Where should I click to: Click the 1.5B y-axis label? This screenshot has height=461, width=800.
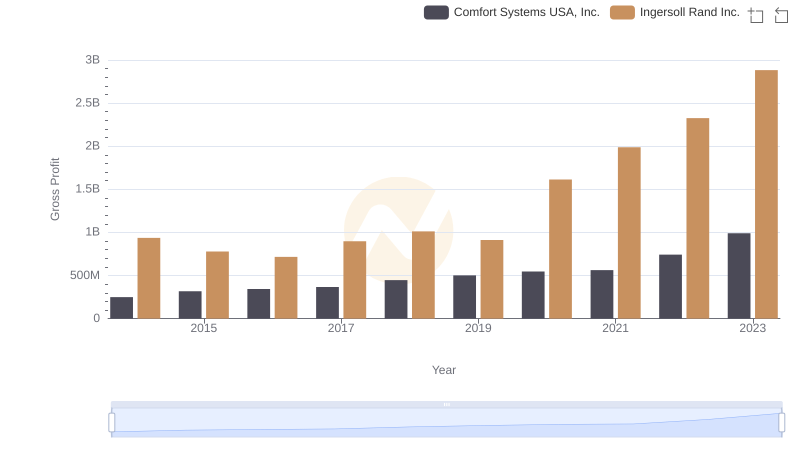click(x=88, y=189)
